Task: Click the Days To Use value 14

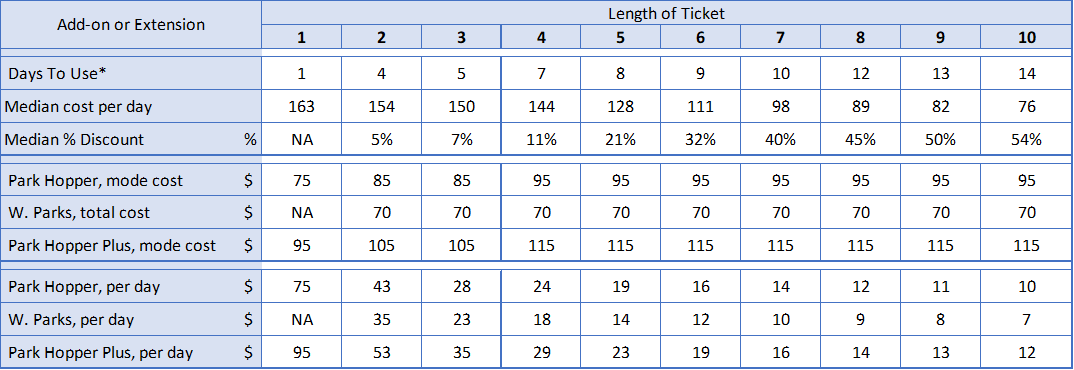Action: pyautogui.click(x=1027, y=73)
